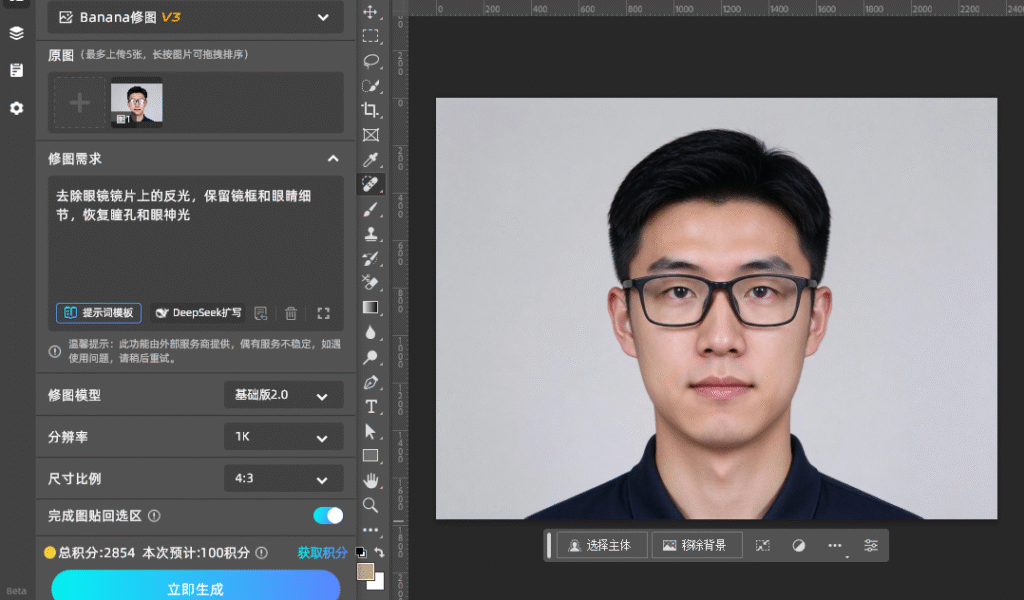This screenshot has height=600, width=1024.
Task: Open the 分辨率 dropdown showing 1K
Action: point(283,437)
